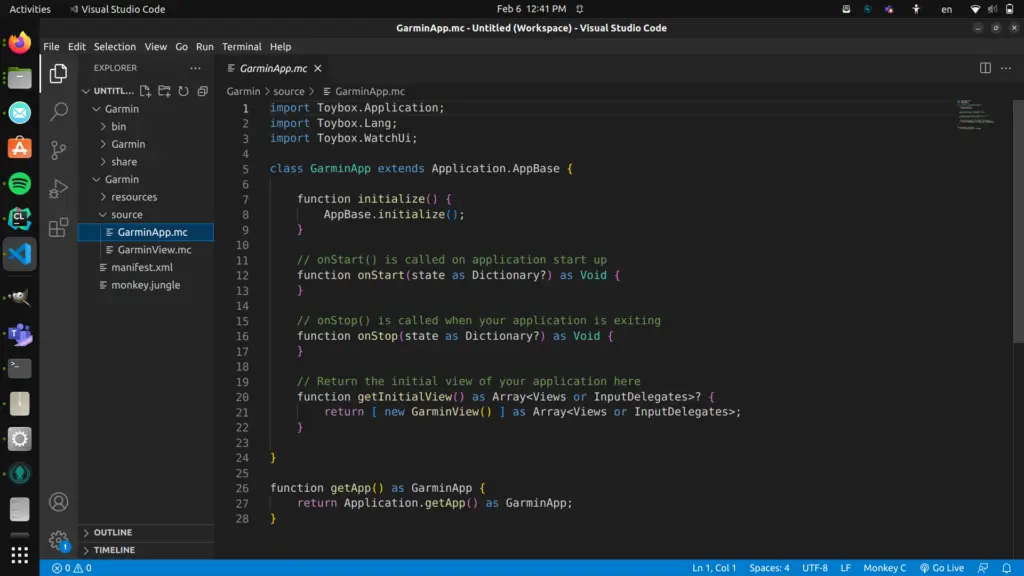Screen dimensions: 1024x576
Task: Open the Selection menu
Action: [x=114, y=46]
